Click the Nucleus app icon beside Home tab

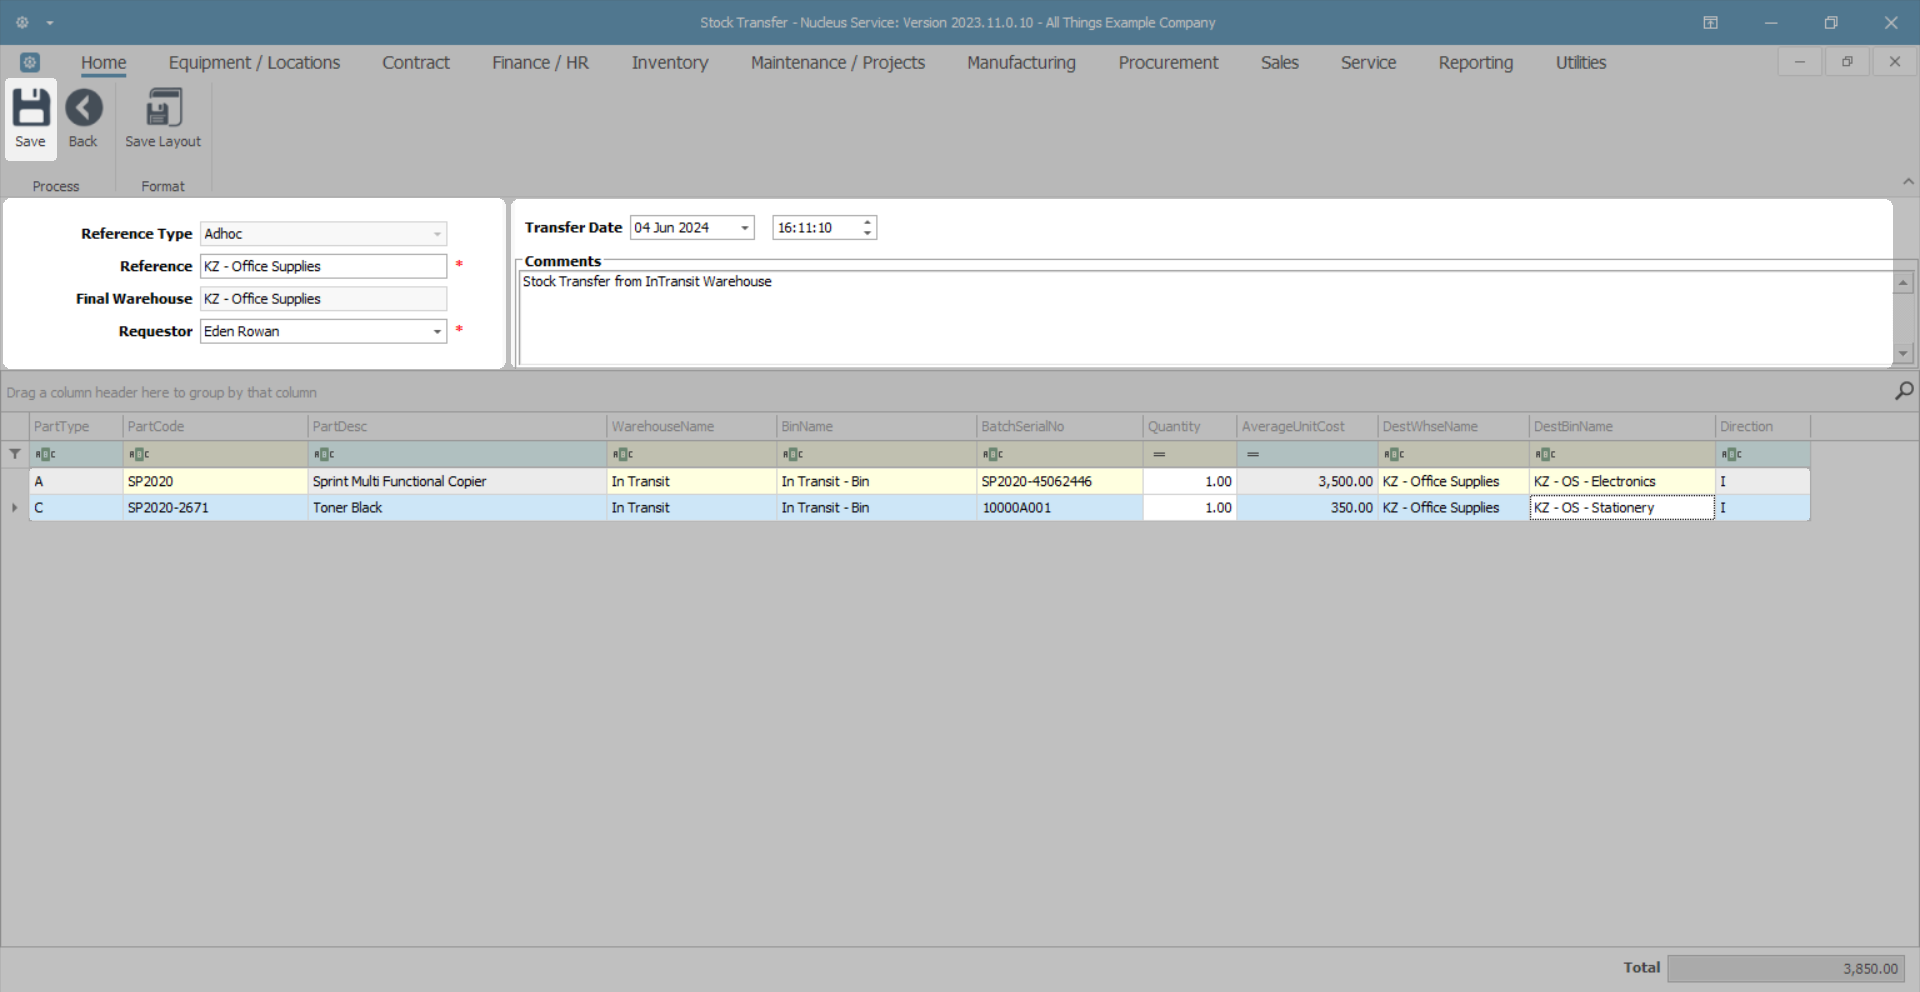30,62
